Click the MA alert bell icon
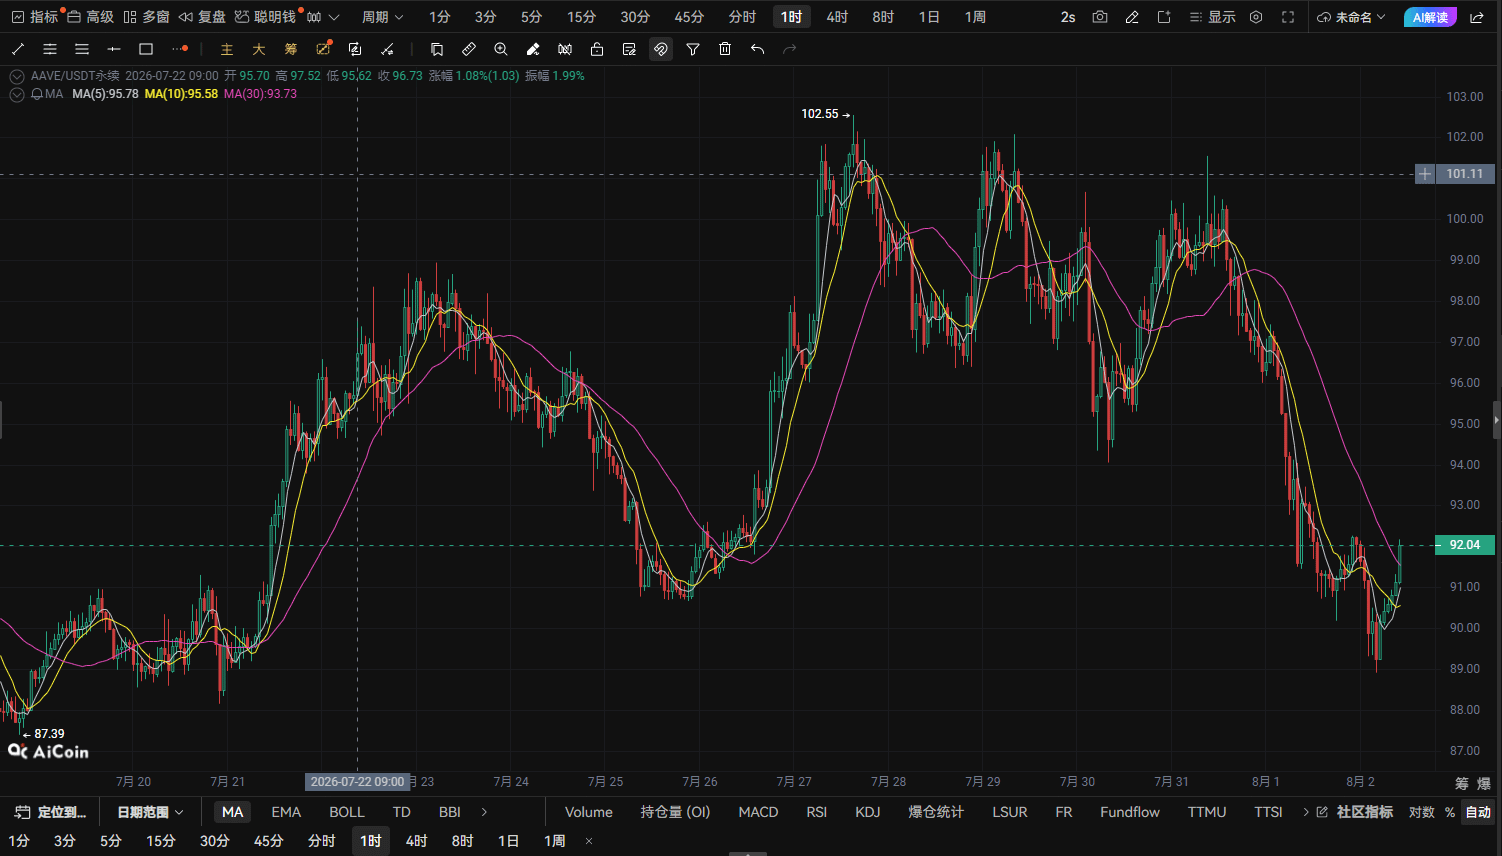Viewport: 1502px width, 856px height. point(37,94)
